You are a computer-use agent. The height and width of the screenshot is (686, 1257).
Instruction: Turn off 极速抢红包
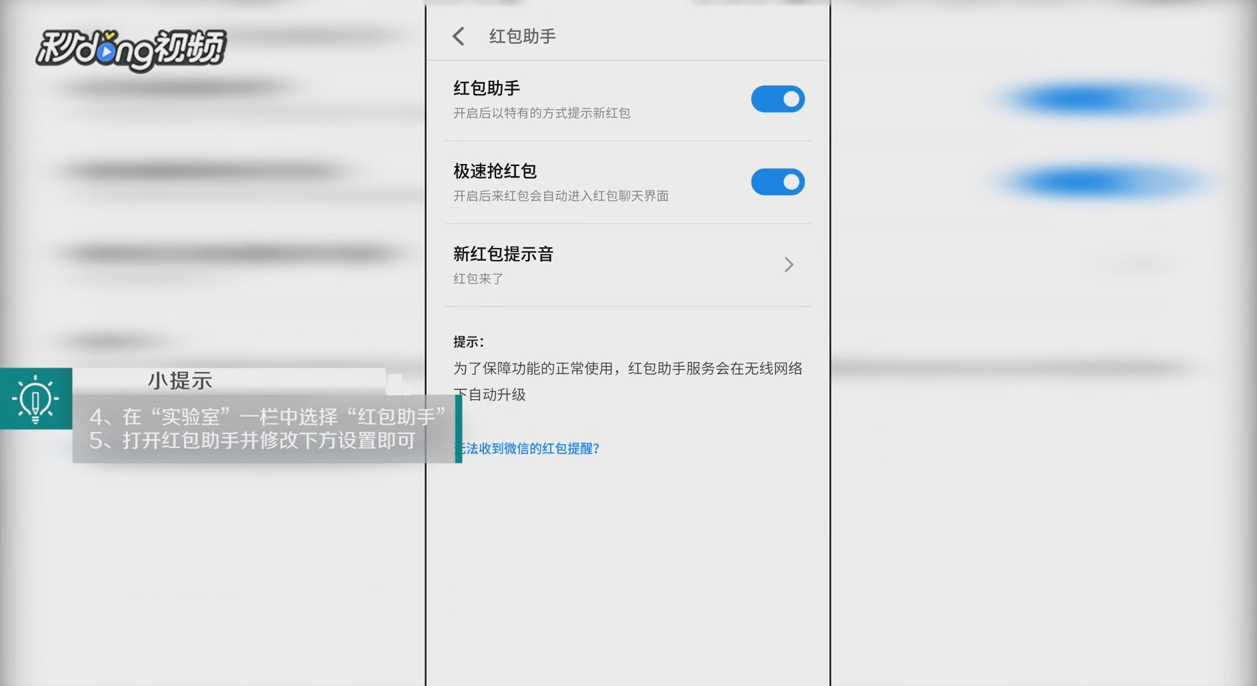(777, 182)
